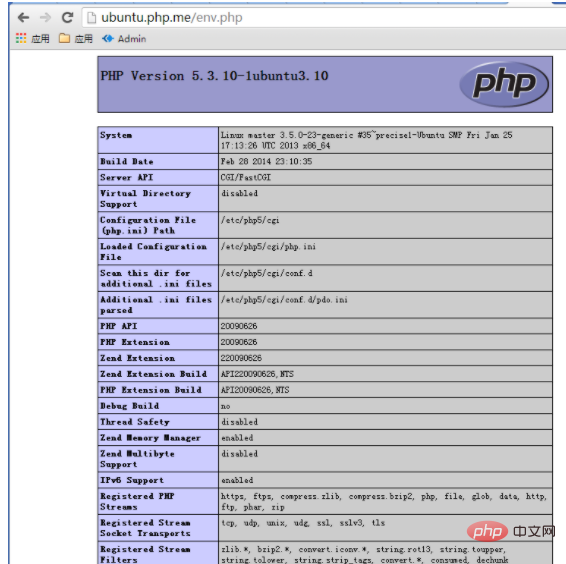Click the /etc/php5/cgi path value
The image size is (566, 564).
250,220
